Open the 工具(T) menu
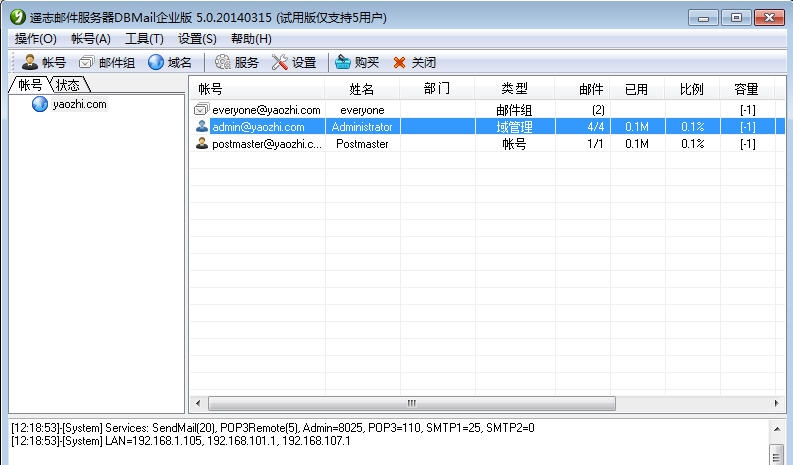Screen dimensions: 793x465 point(144,39)
